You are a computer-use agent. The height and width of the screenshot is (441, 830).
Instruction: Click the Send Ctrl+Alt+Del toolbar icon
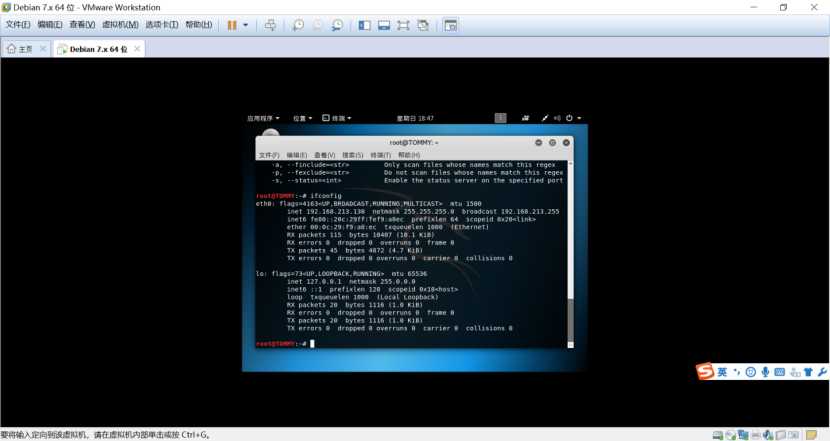[x=270, y=25]
